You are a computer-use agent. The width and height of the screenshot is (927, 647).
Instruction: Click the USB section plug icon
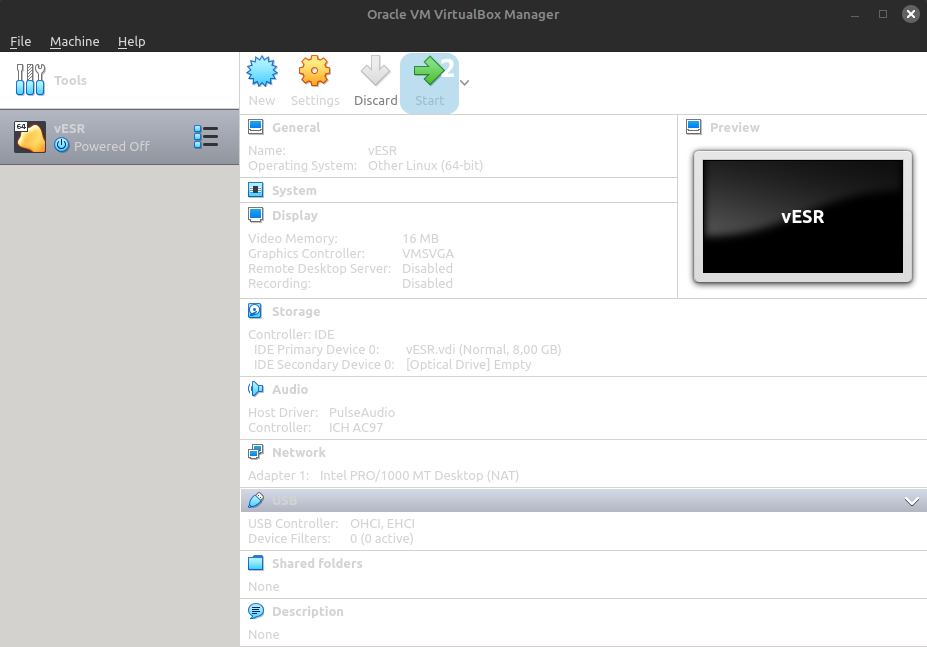(255, 500)
